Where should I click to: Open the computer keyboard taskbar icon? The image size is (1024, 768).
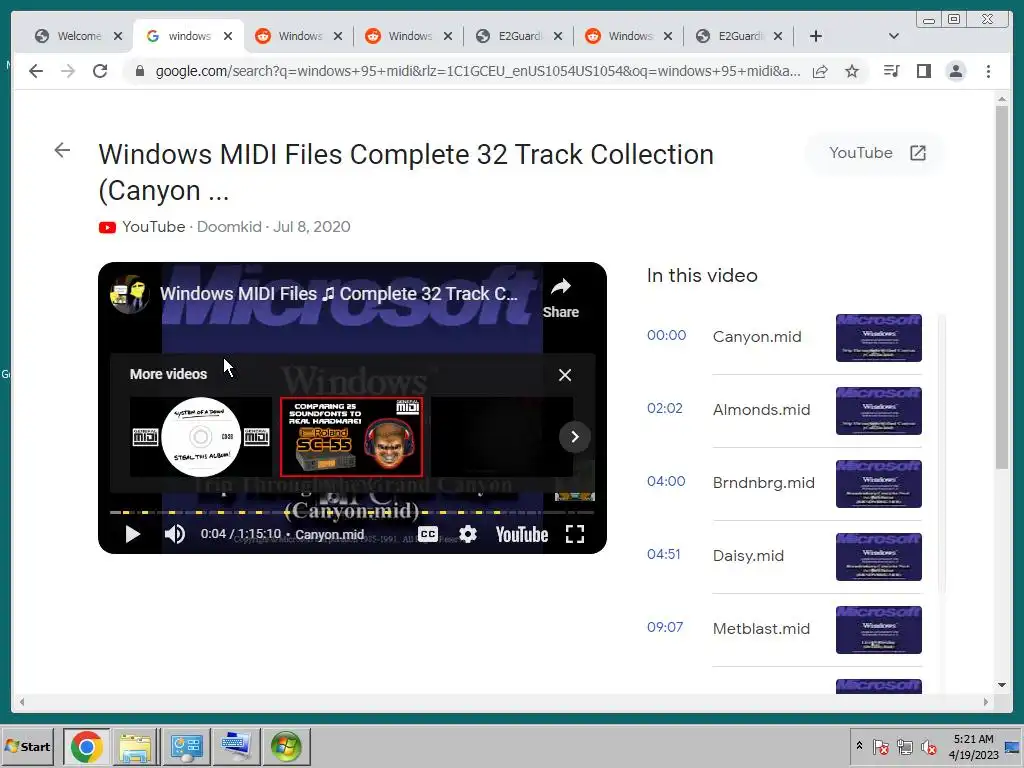pyautogui.click(x=236, y=746)
